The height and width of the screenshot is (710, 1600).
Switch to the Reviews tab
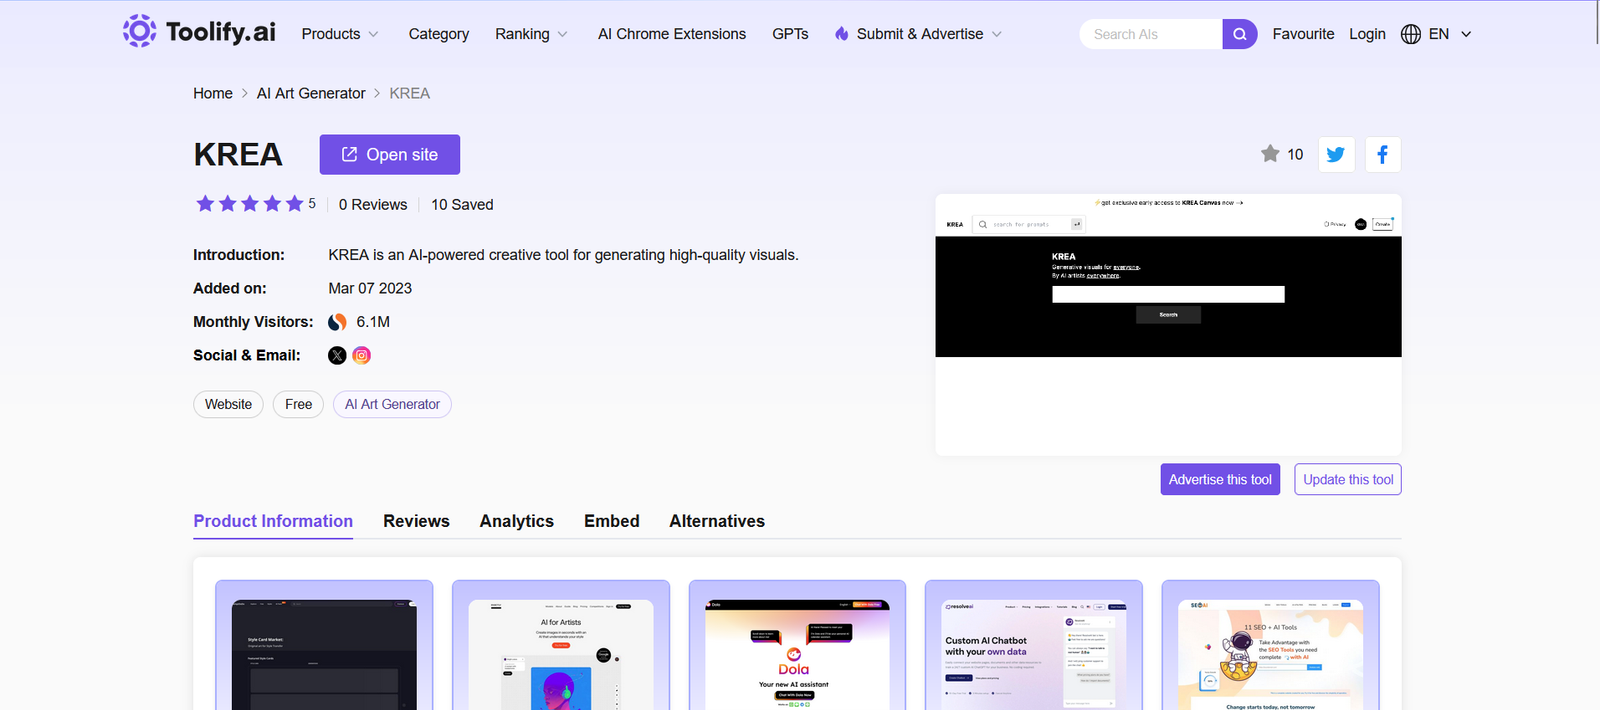[416, 521]
